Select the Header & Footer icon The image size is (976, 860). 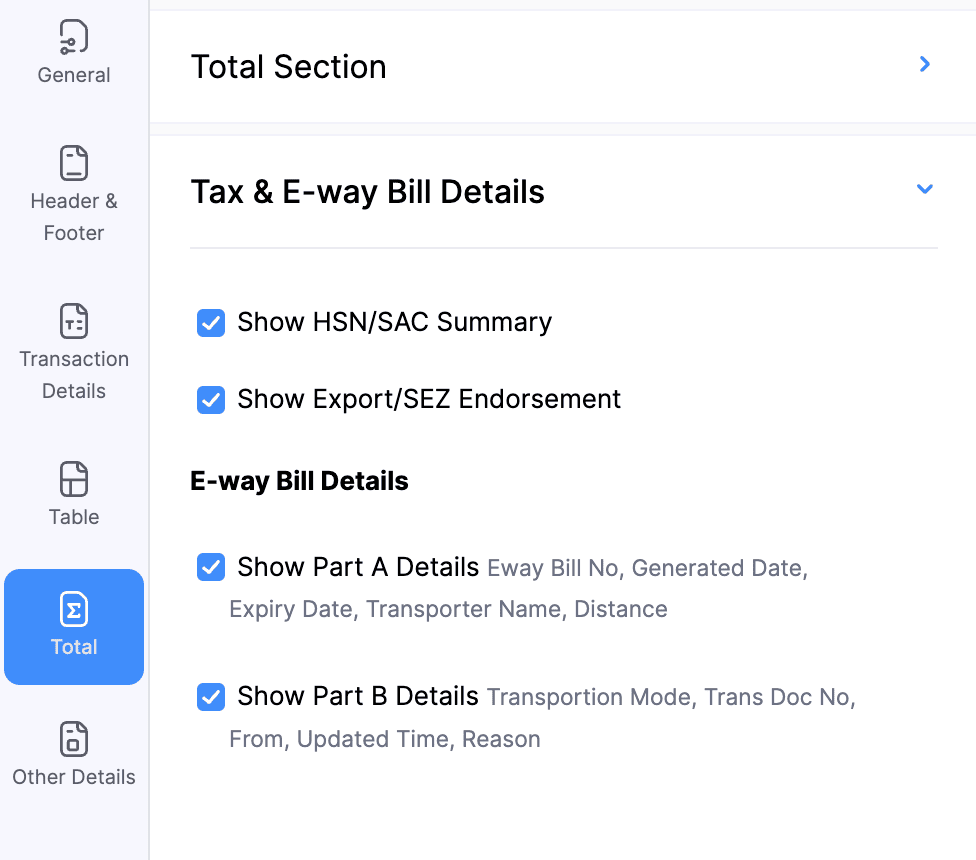click(74, 163)
